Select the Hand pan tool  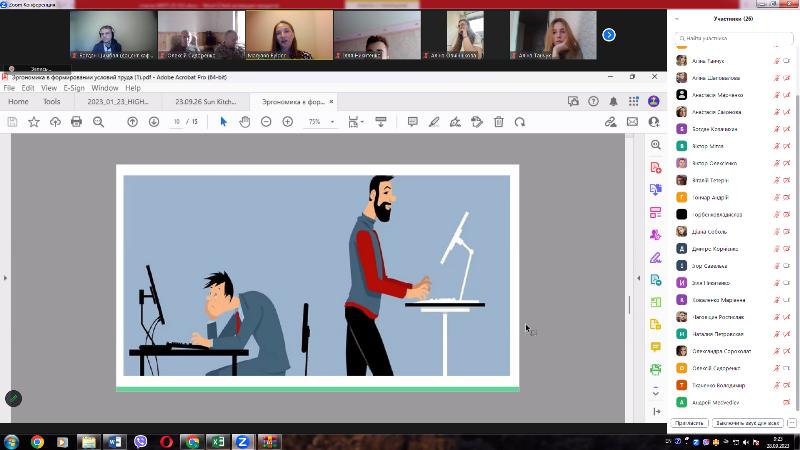coord(244,122)
